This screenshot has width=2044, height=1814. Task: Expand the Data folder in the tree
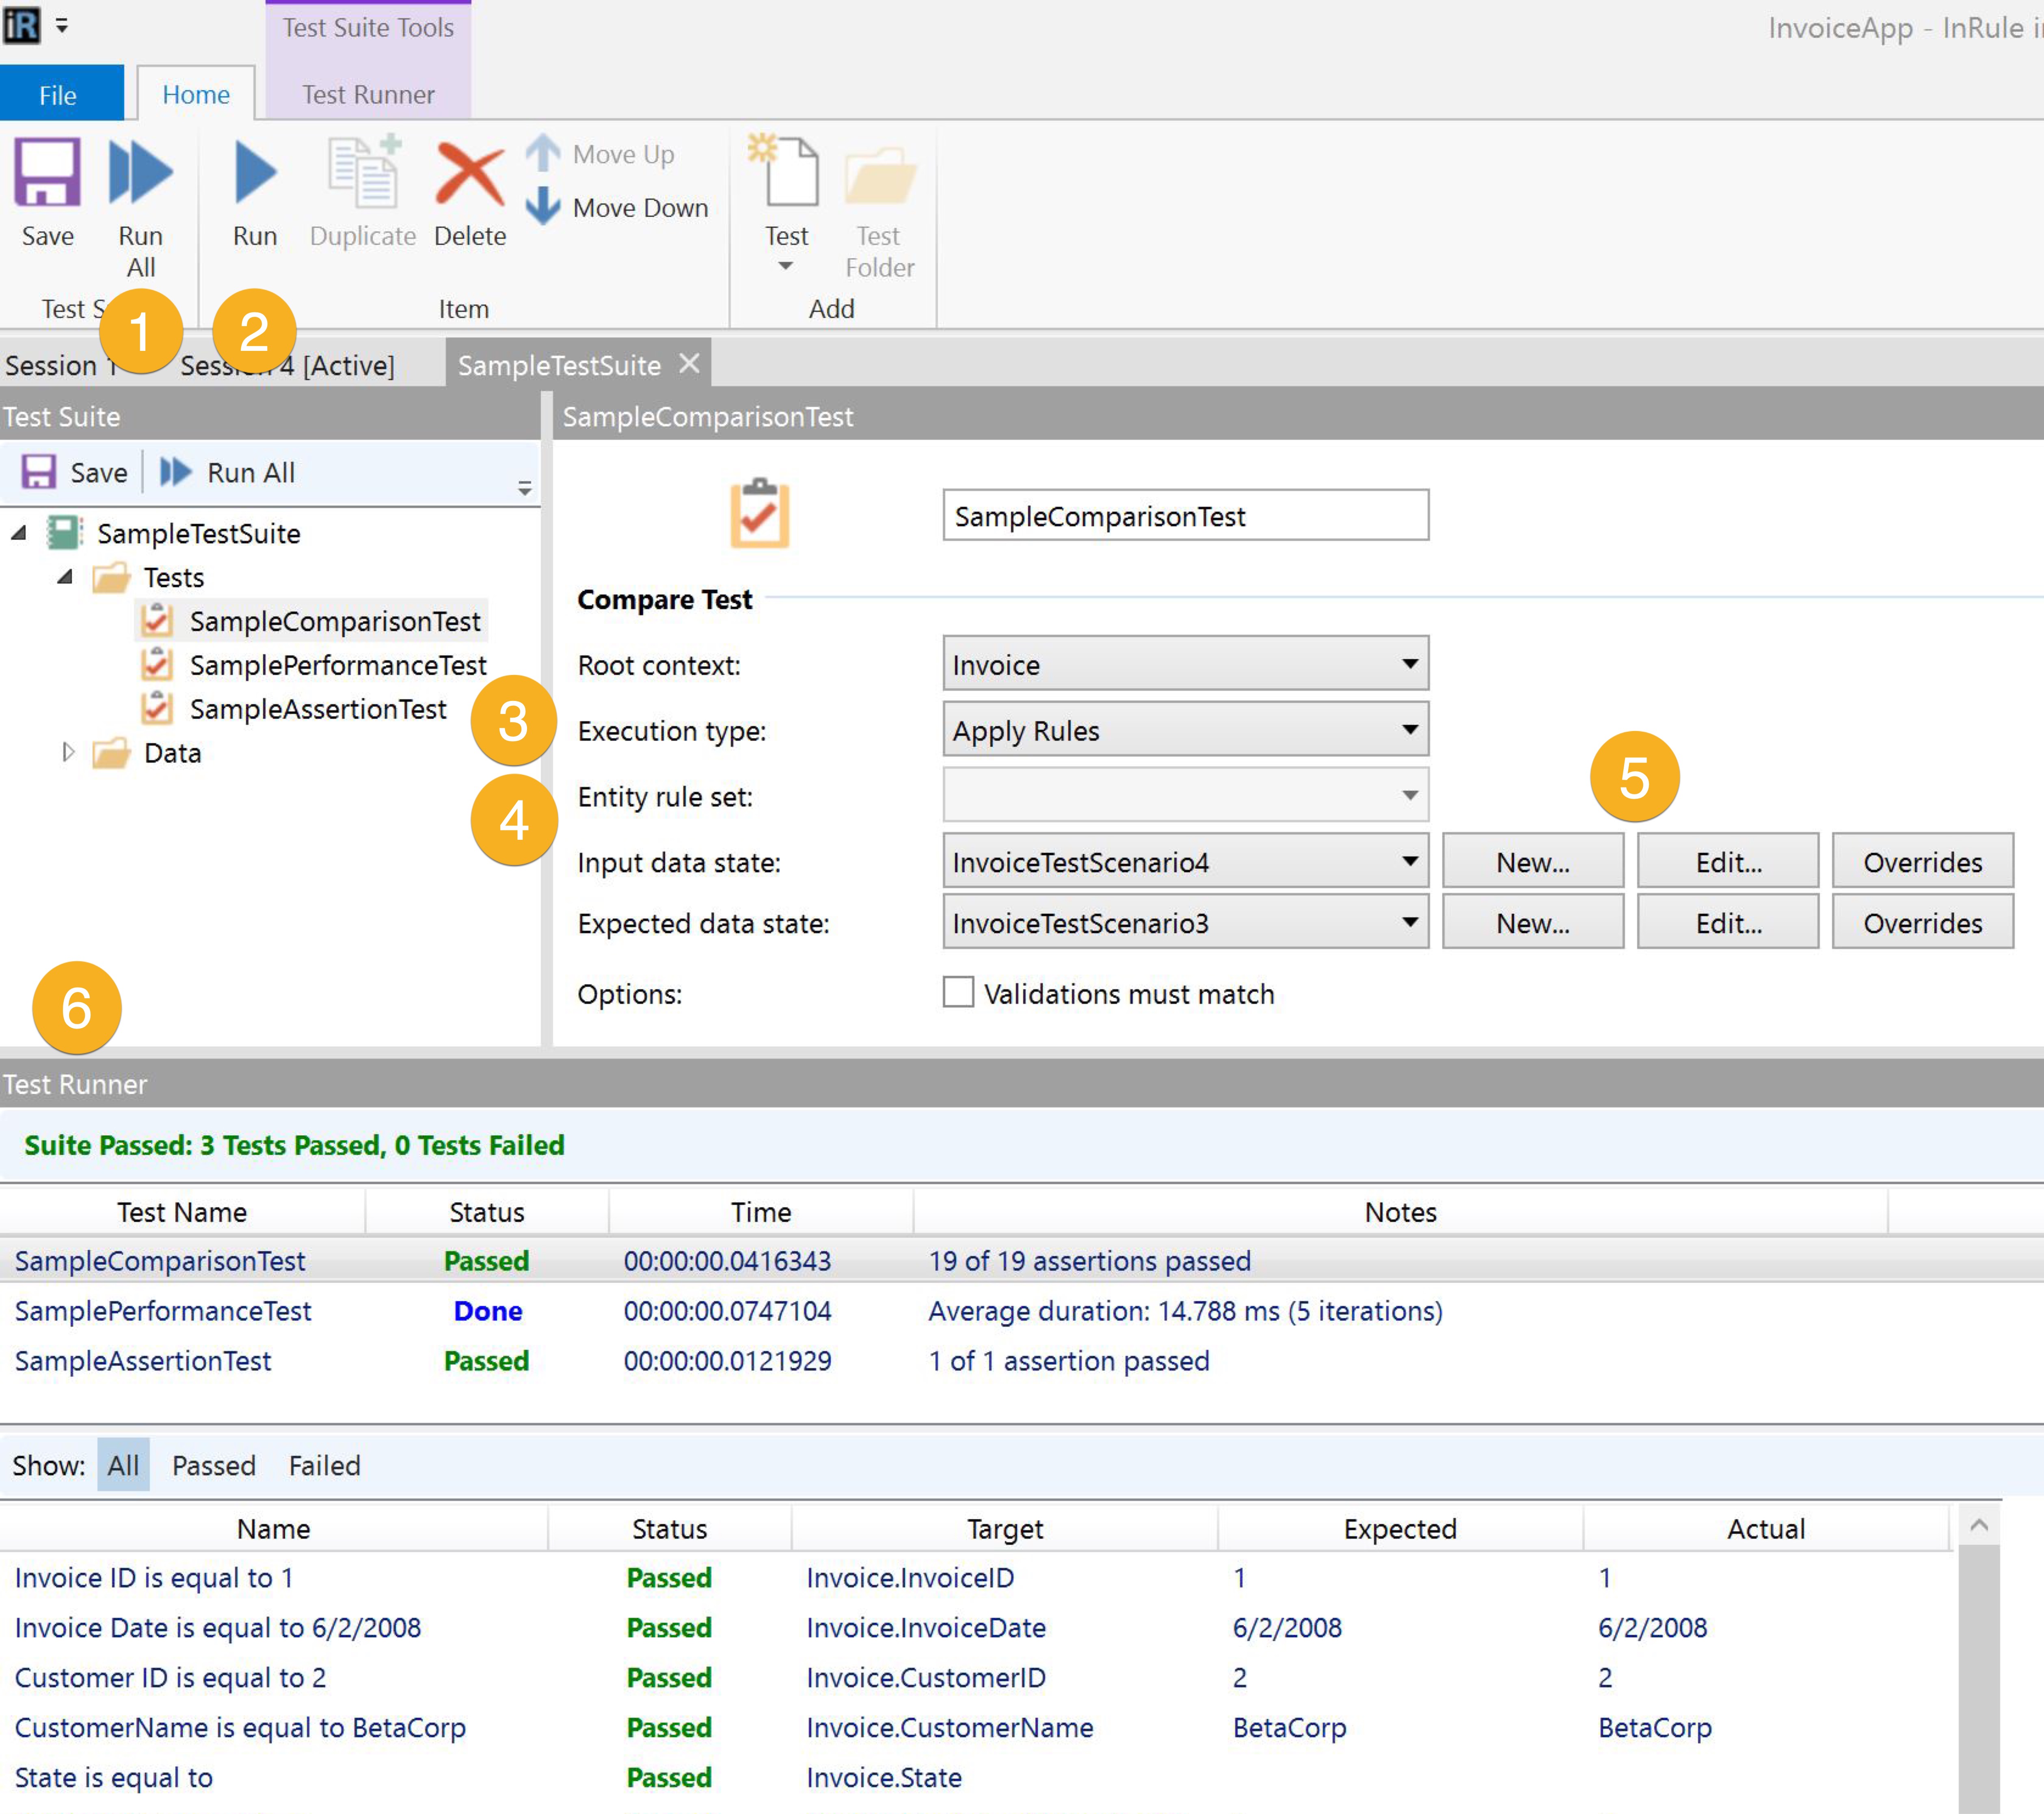[68, 752]
